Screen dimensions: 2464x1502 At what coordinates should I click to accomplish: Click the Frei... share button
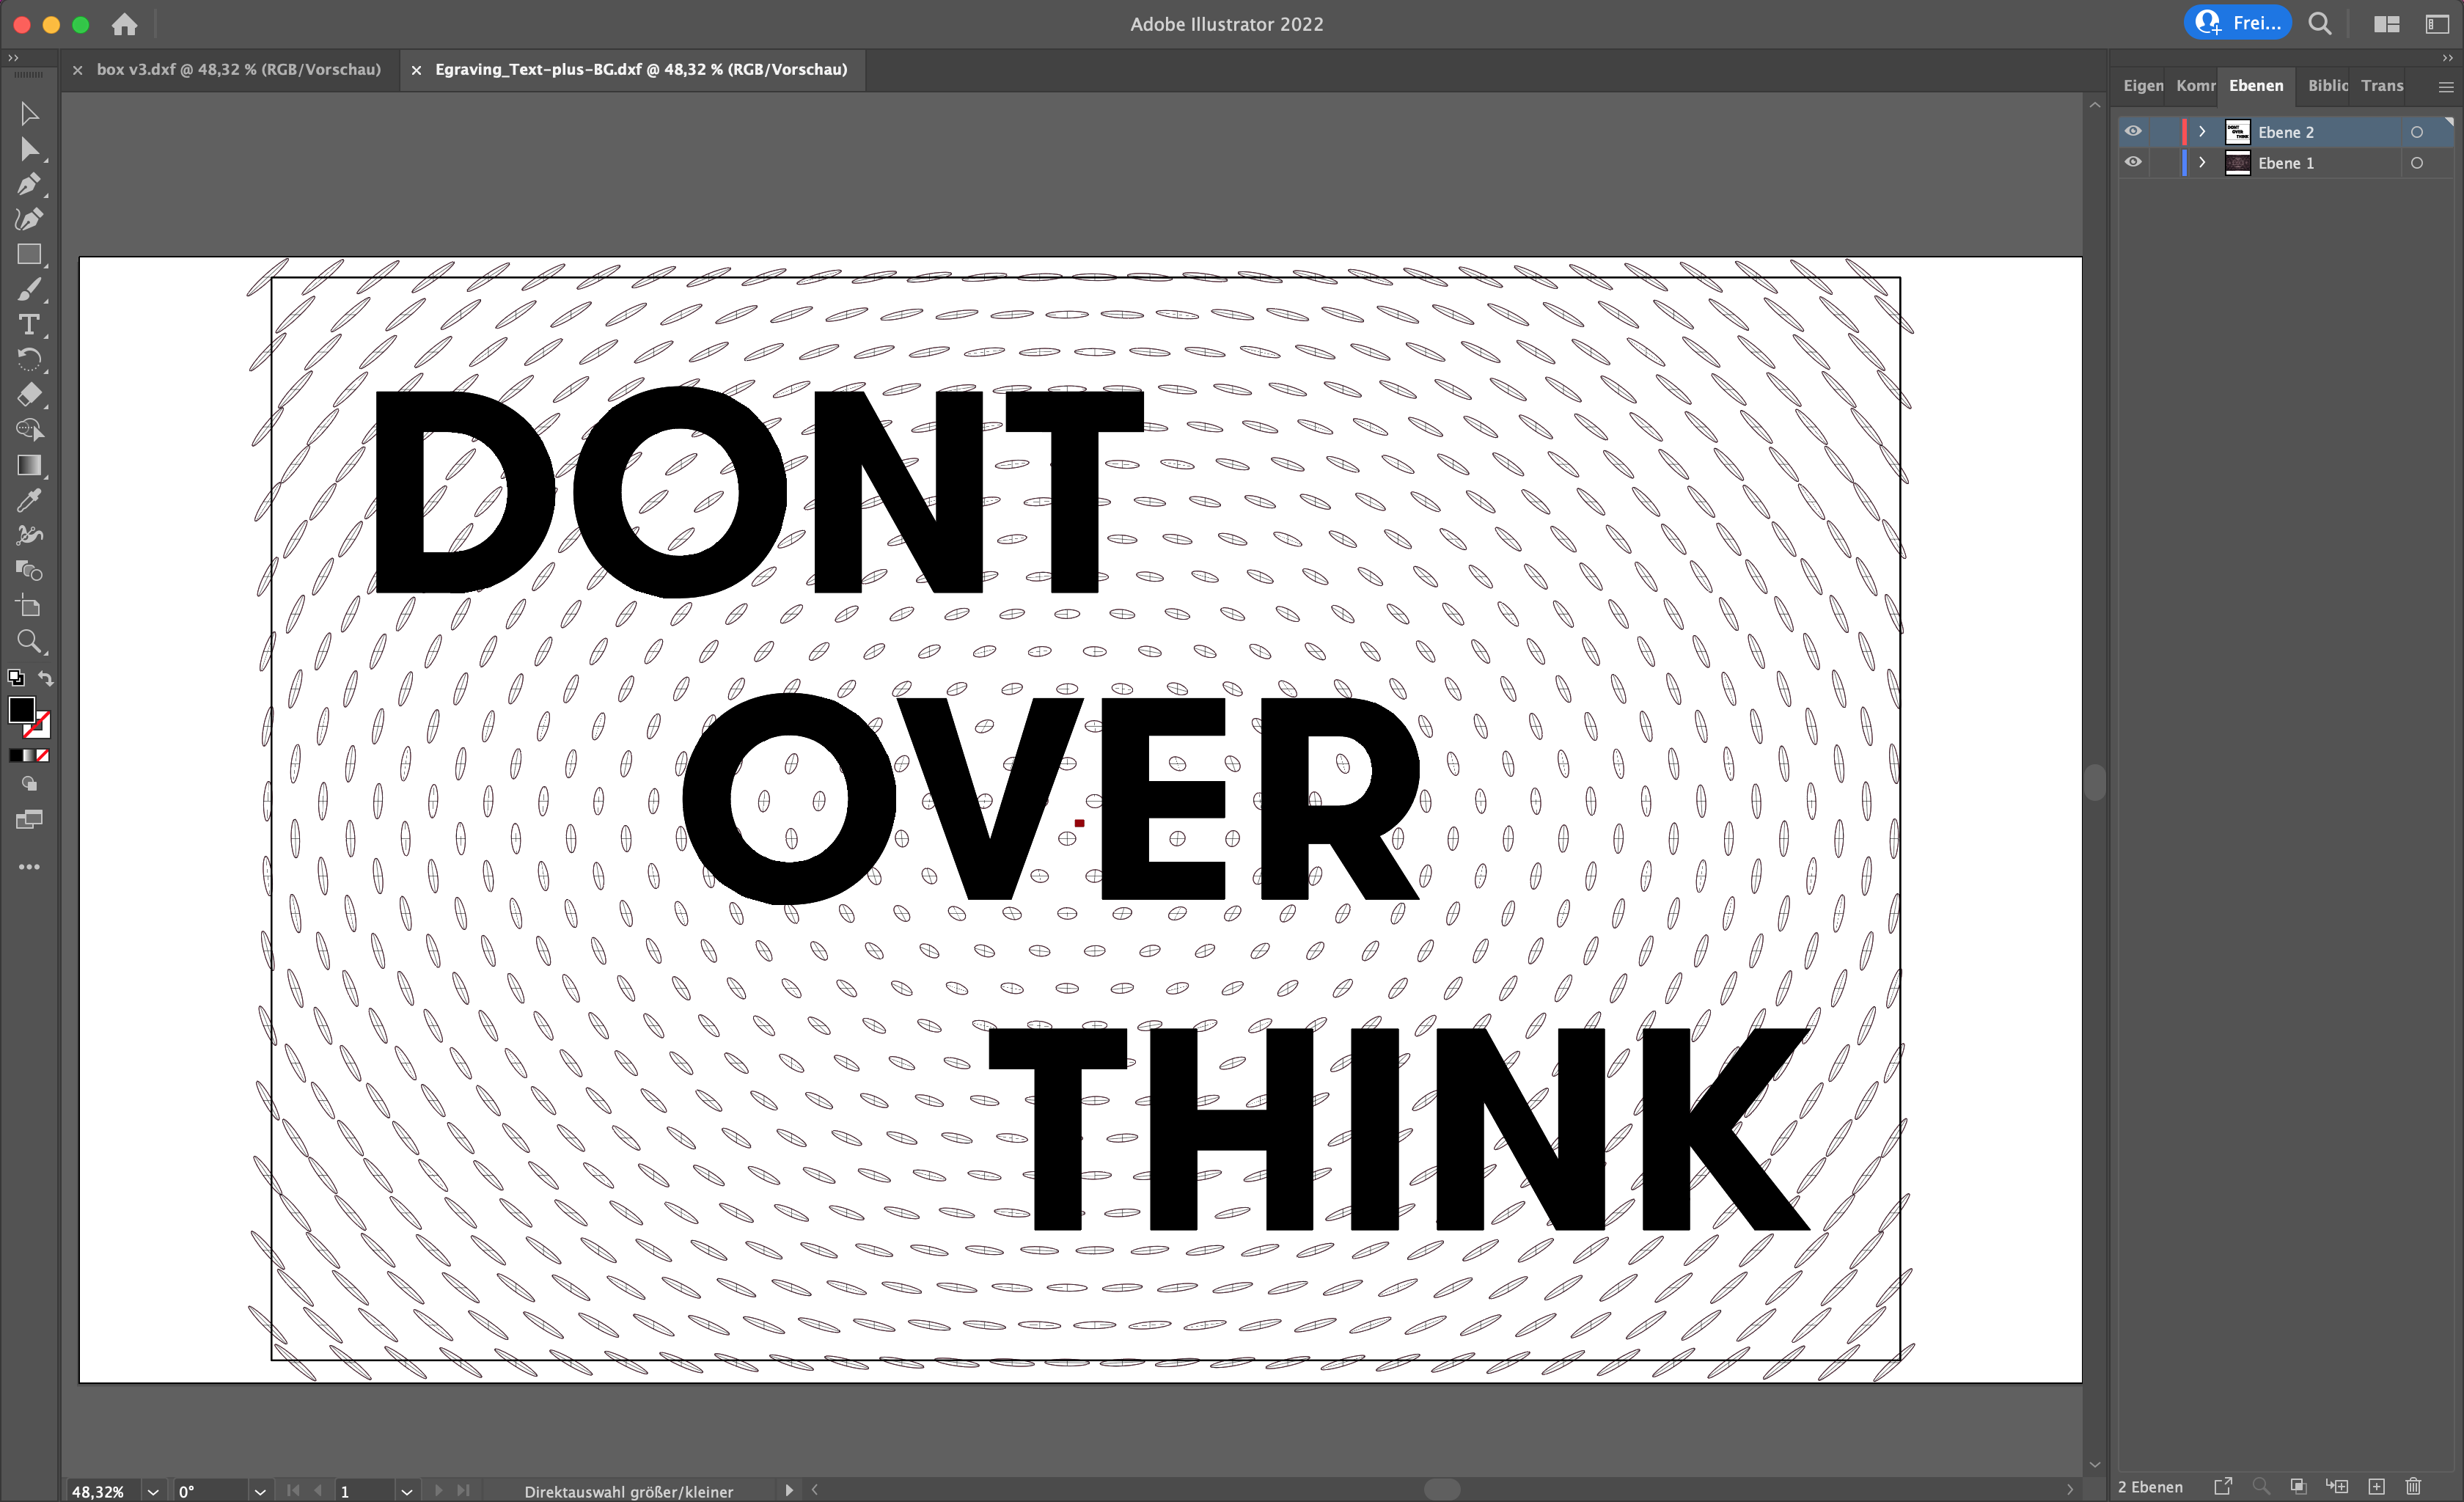2237,23
